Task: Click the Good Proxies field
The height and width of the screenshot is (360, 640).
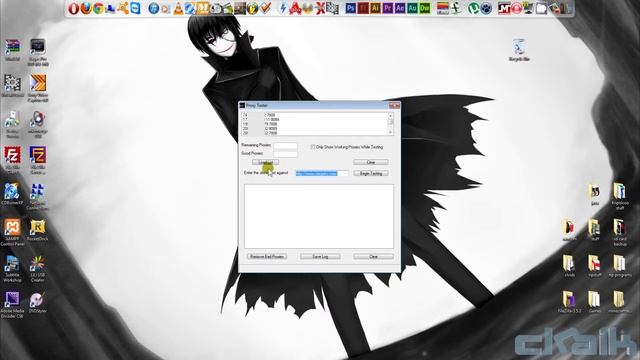Action: tap(285, 153)
